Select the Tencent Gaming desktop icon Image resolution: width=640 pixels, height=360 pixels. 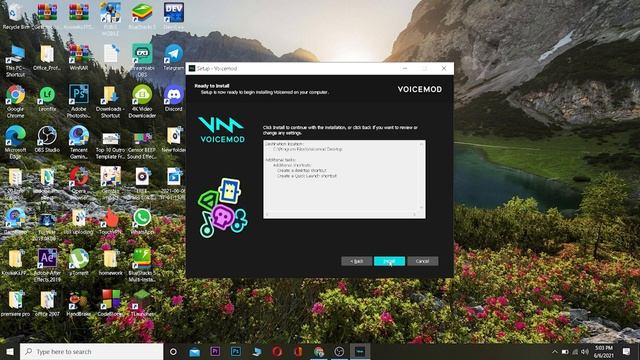[x=79, y=142]
